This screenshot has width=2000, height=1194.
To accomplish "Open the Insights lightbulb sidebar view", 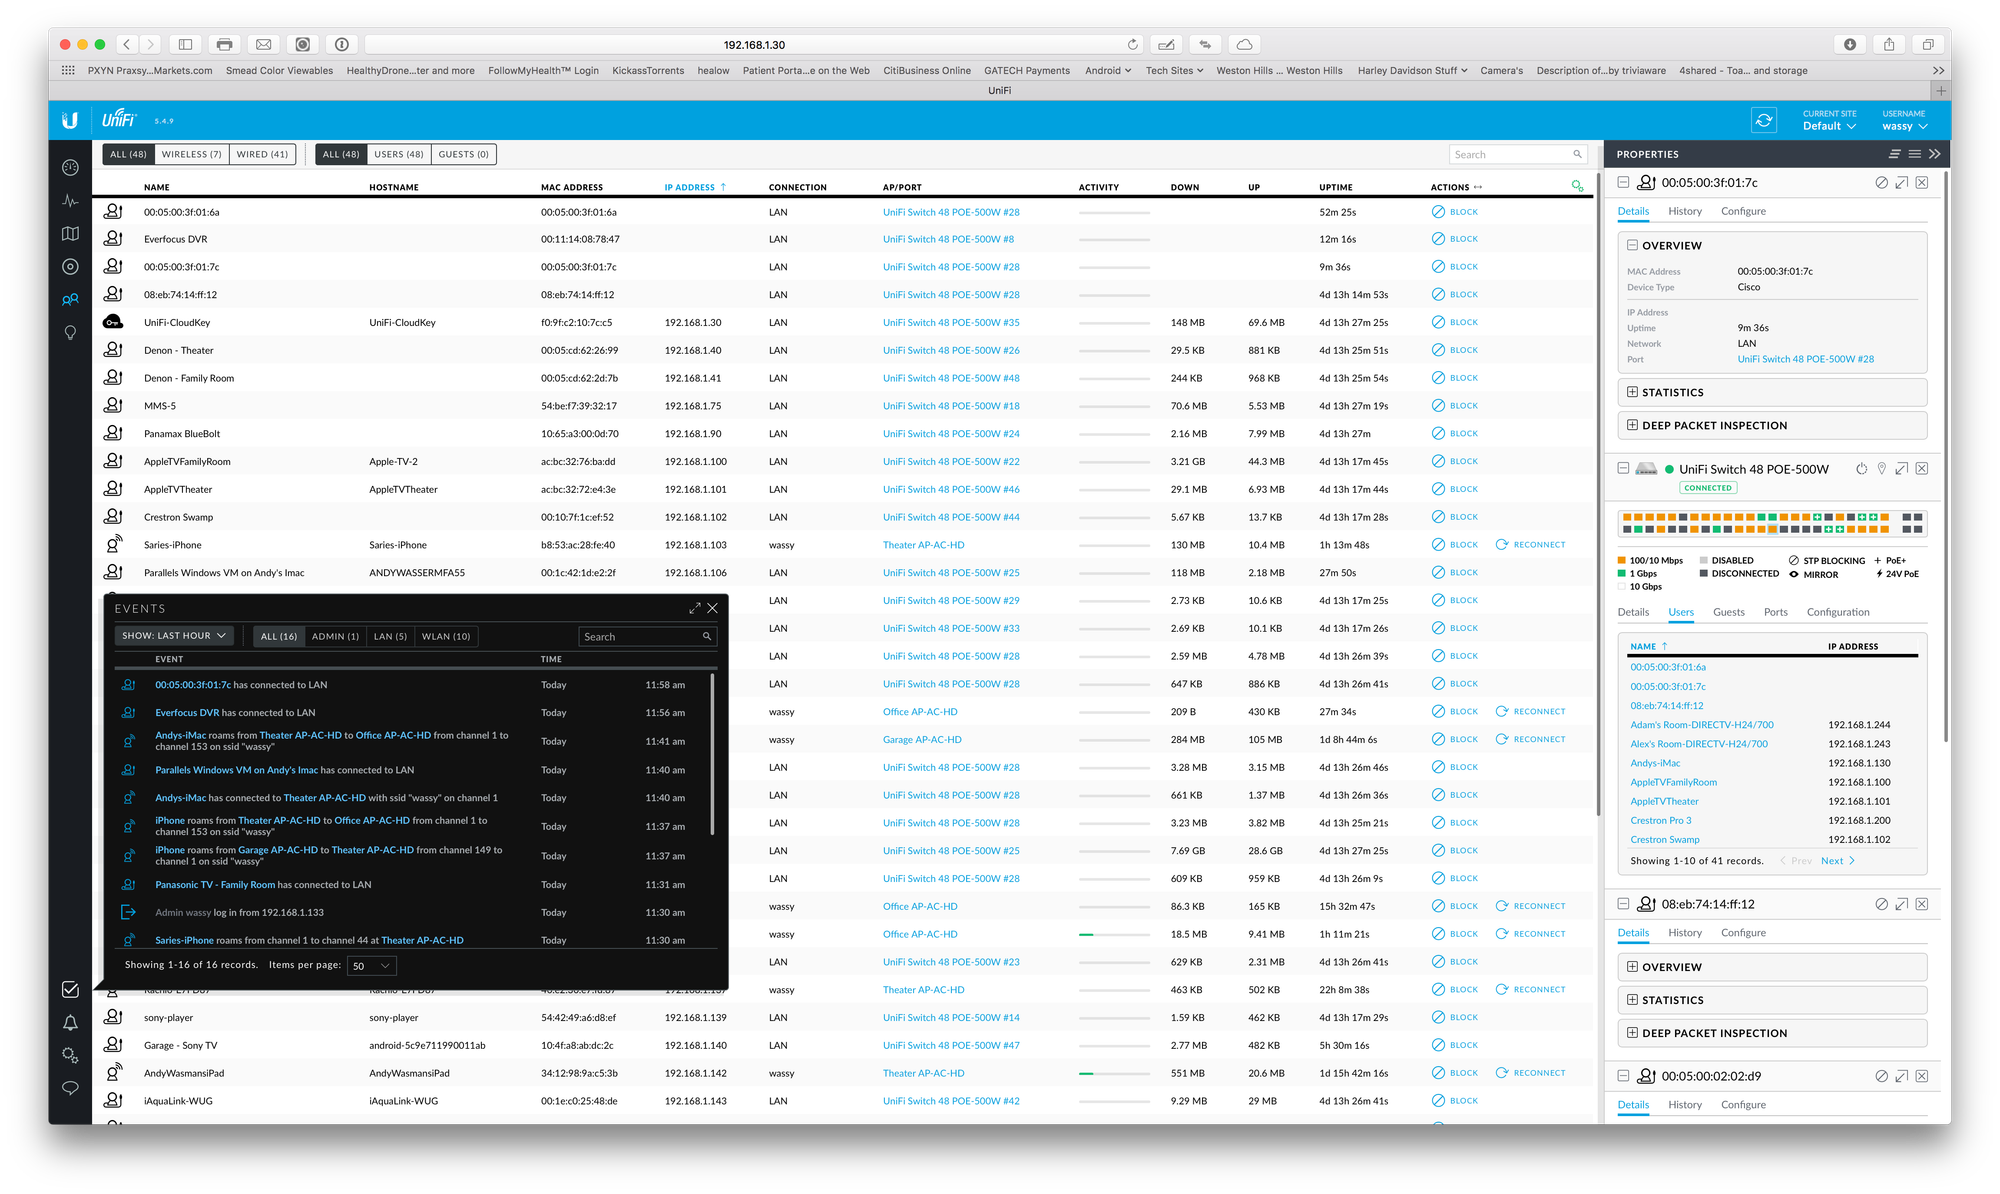I will (70, 332).
